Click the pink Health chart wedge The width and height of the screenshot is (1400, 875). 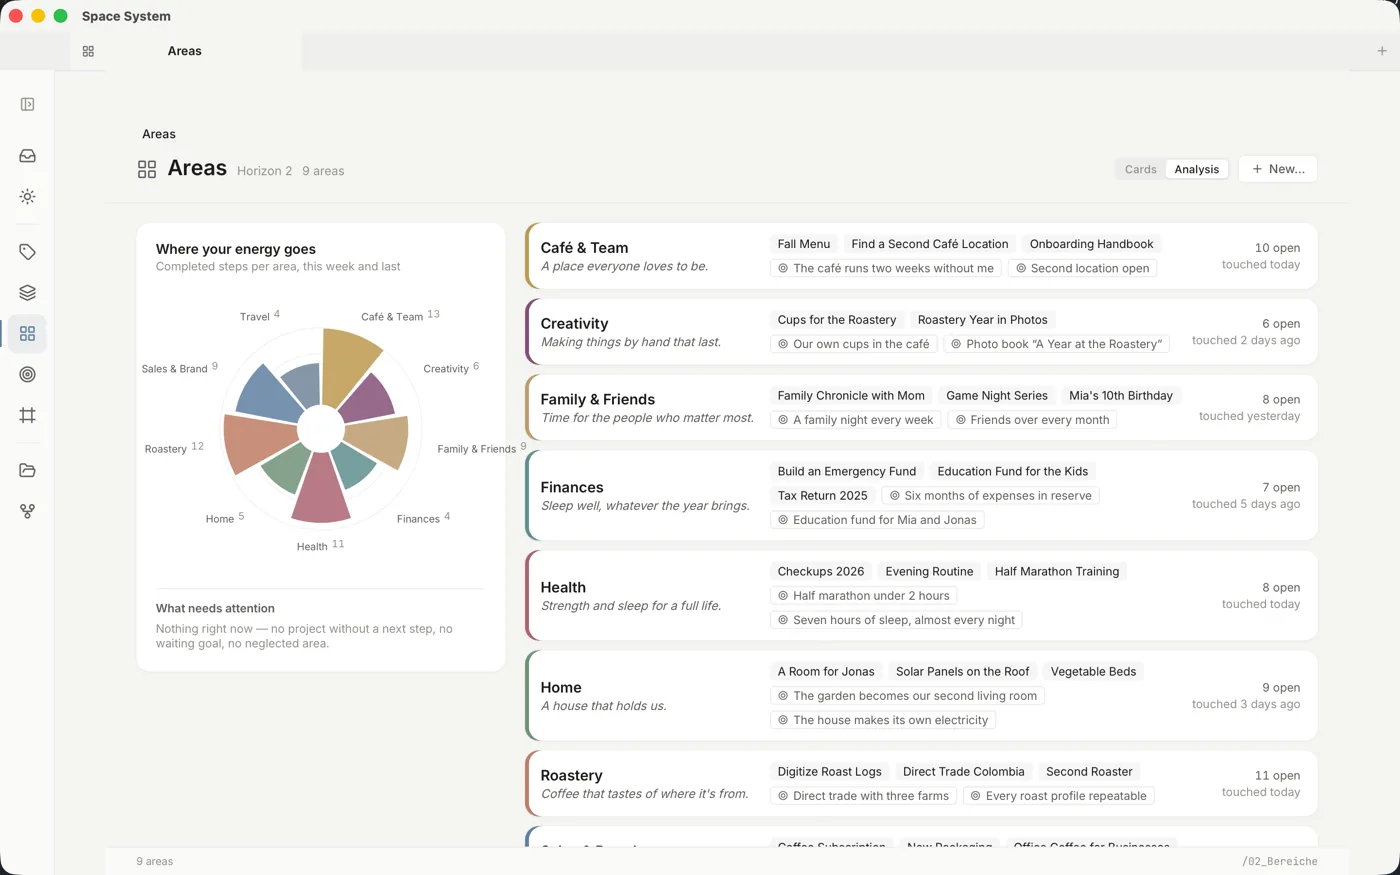point(321,490)
